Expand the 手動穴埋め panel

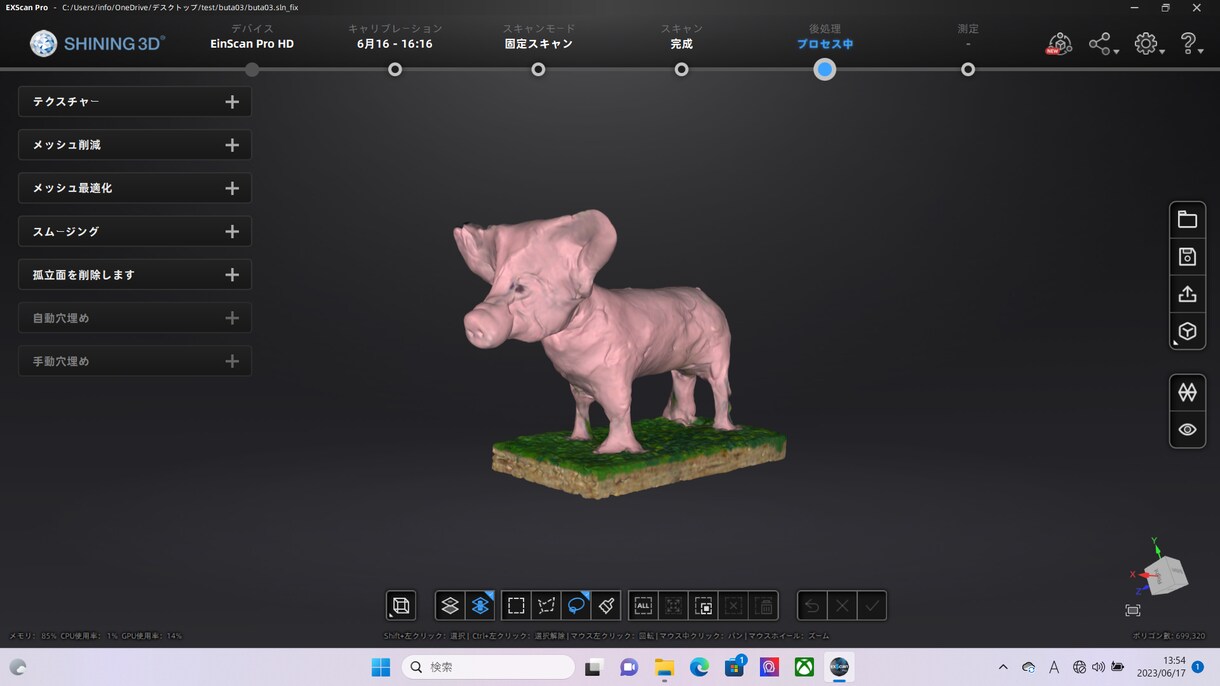pos(135,361)
